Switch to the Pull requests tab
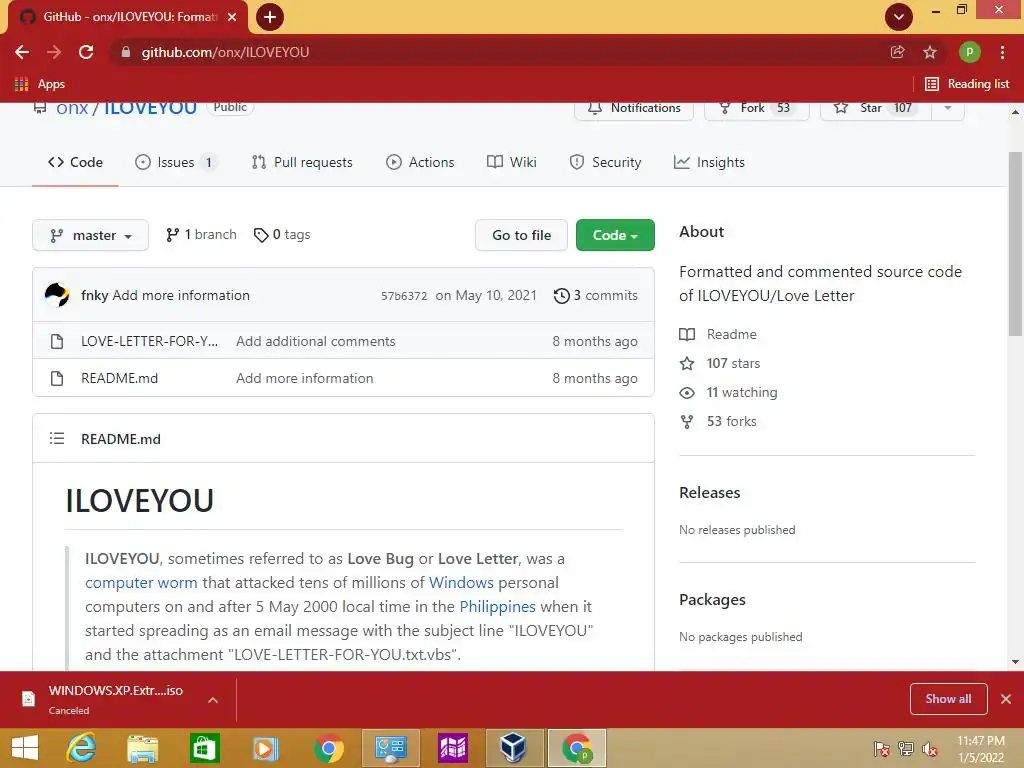Screen dimensions: 1024x768 pyautogui.click(x=302, y=162)
